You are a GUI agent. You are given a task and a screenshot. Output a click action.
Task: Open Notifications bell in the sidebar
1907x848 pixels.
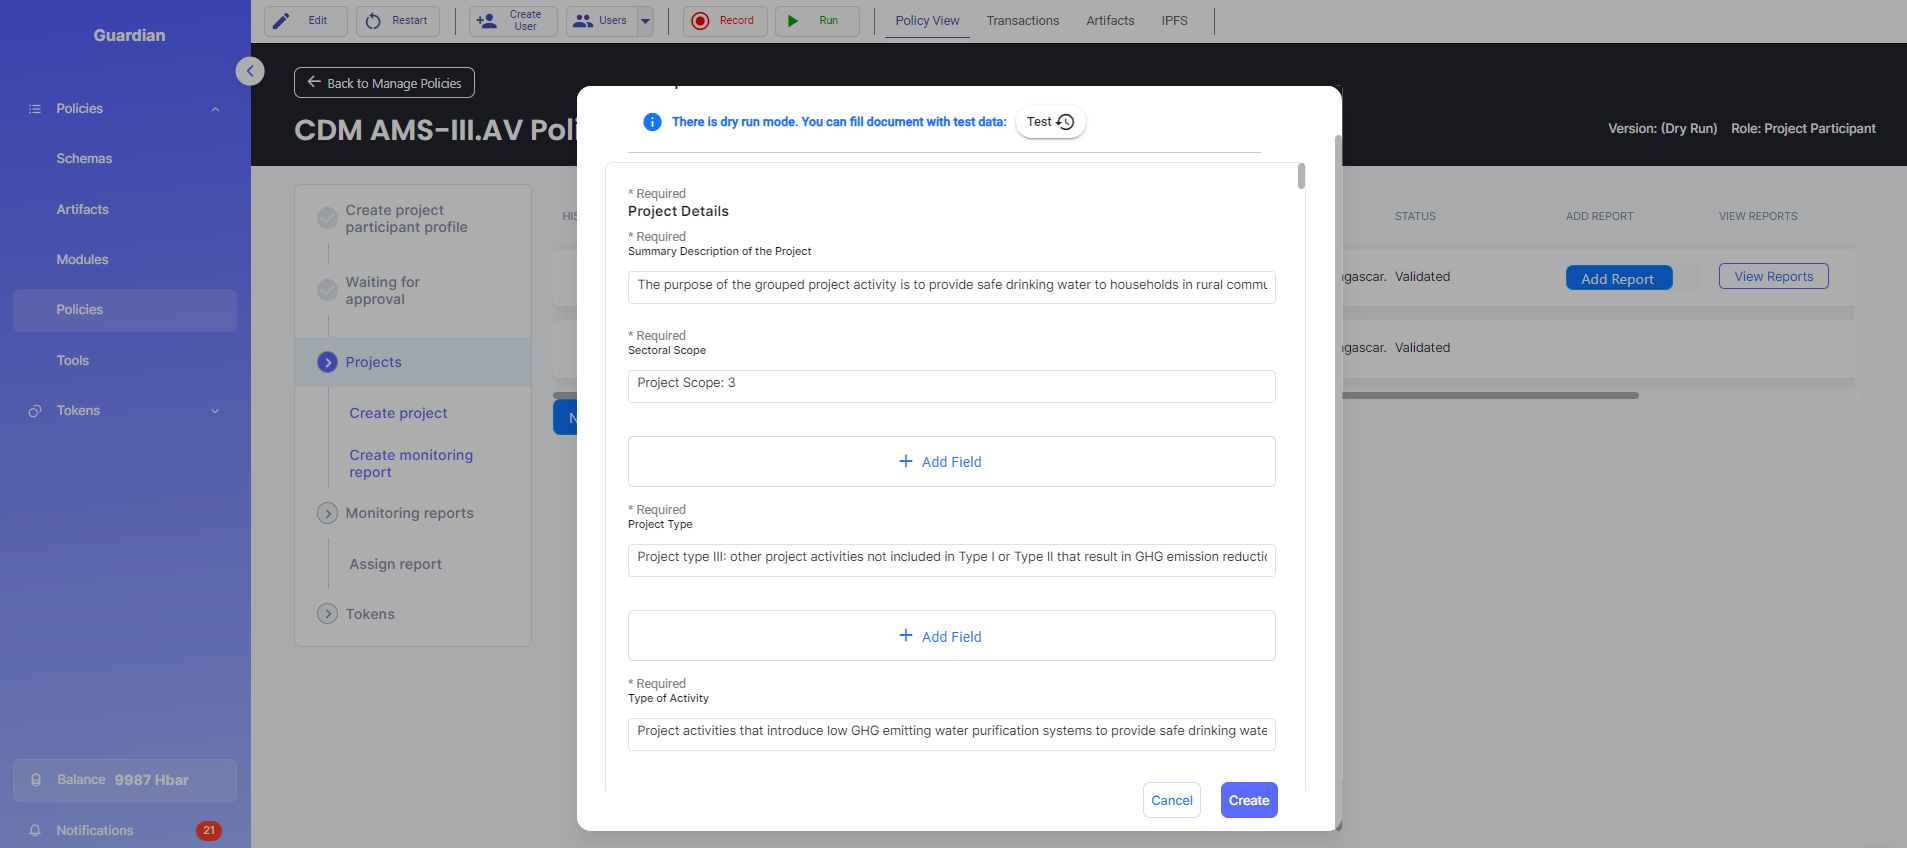pos(36,830)
